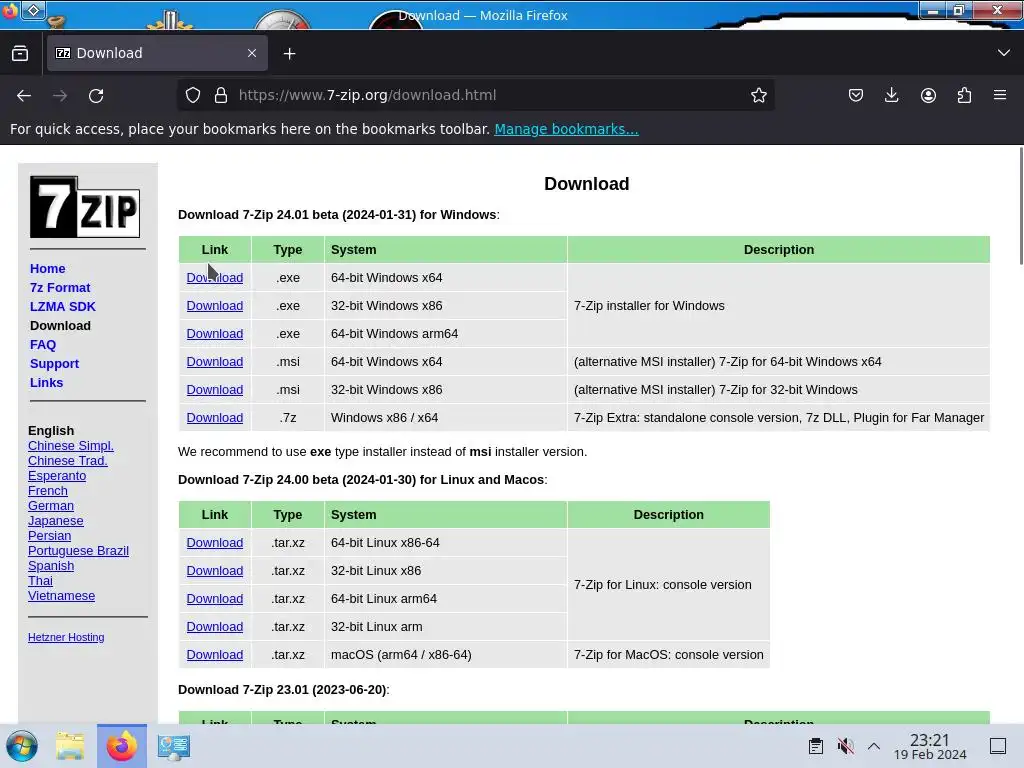1024x768 pixels.
Task: Click the 'Download' page heading text
Action: (x=586, y=184)
